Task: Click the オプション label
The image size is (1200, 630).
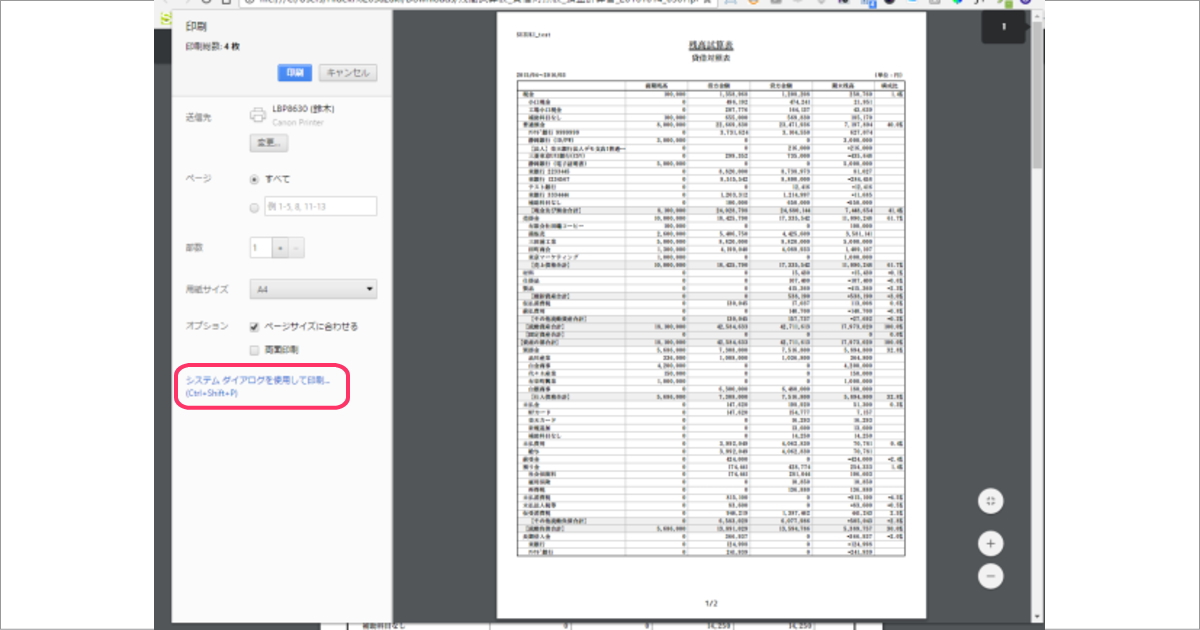Action: coord(206,326)
